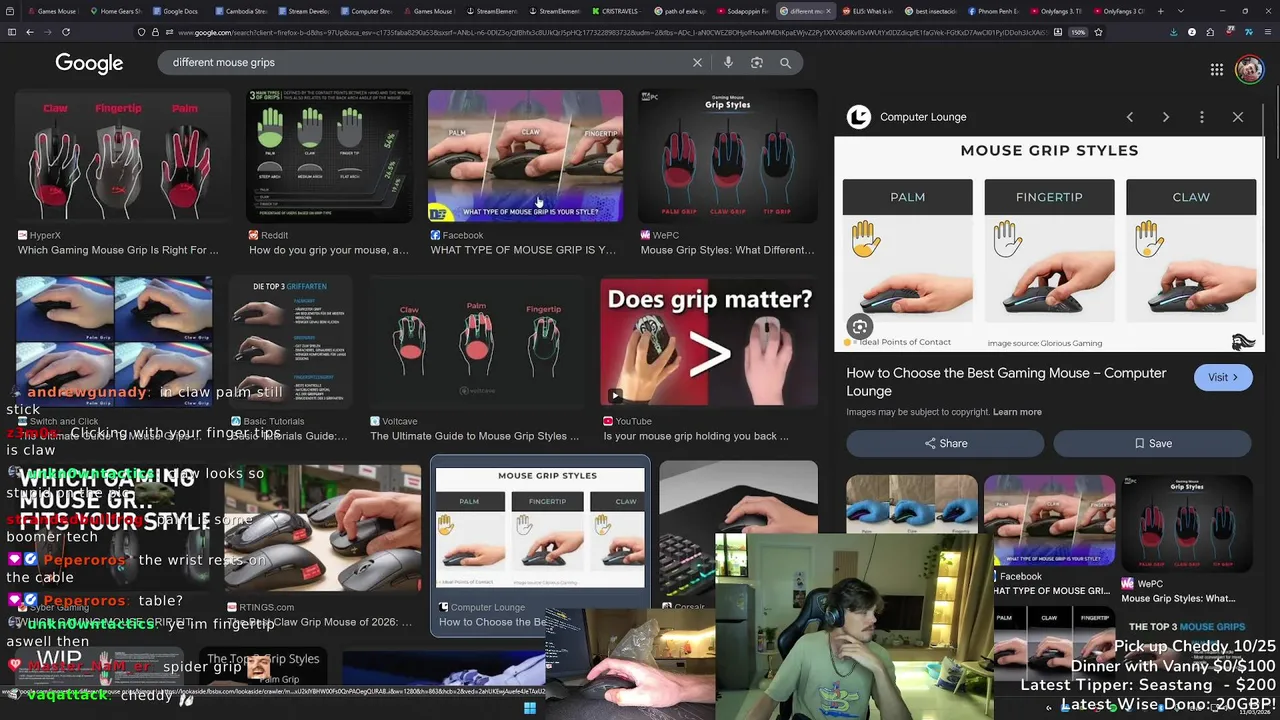Image resolution: width=1280 pixels, height=720 pixels.
Task: Open the Voltcave grip styles image
Action: pyautogui.click(x=475, y=343)
